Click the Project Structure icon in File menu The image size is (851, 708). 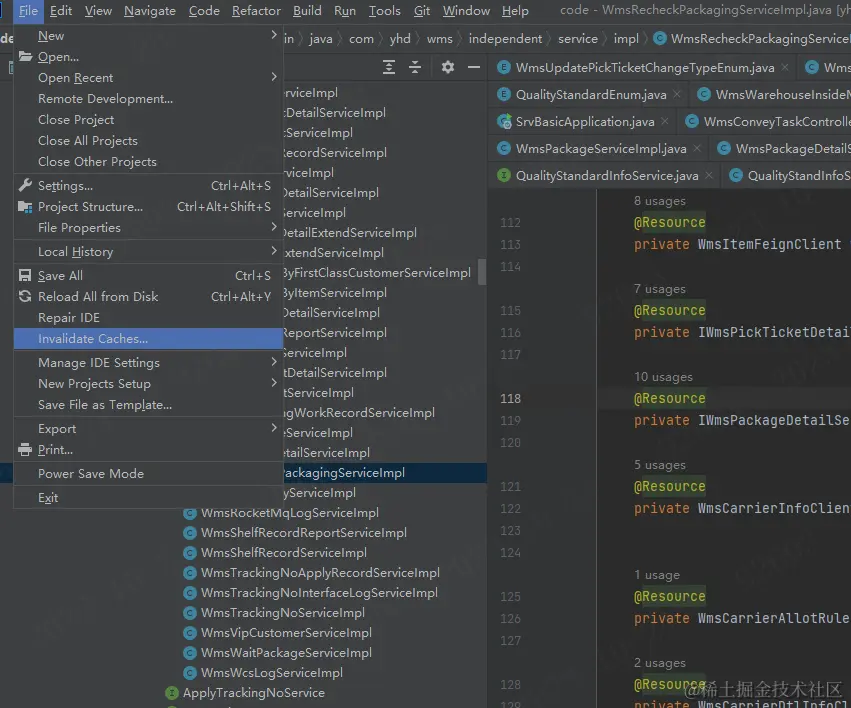[x=25, y=206]
